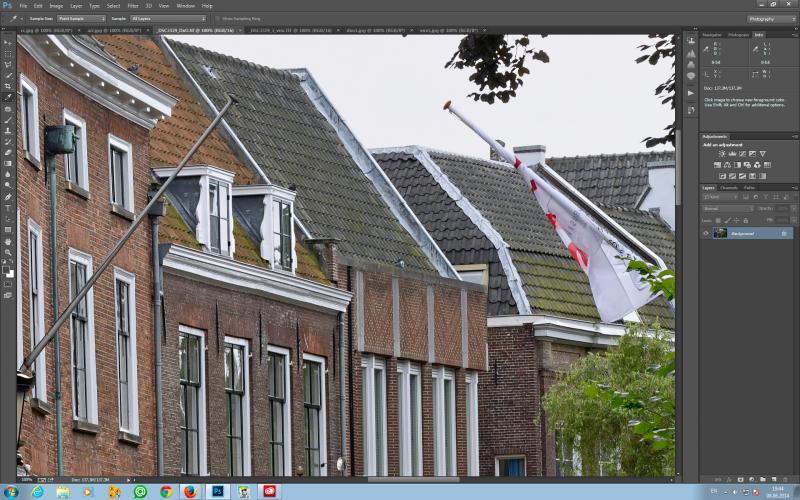Open the Image menu
The height and width of the screenshot is (500, 800).
click(x=56, y=6)
